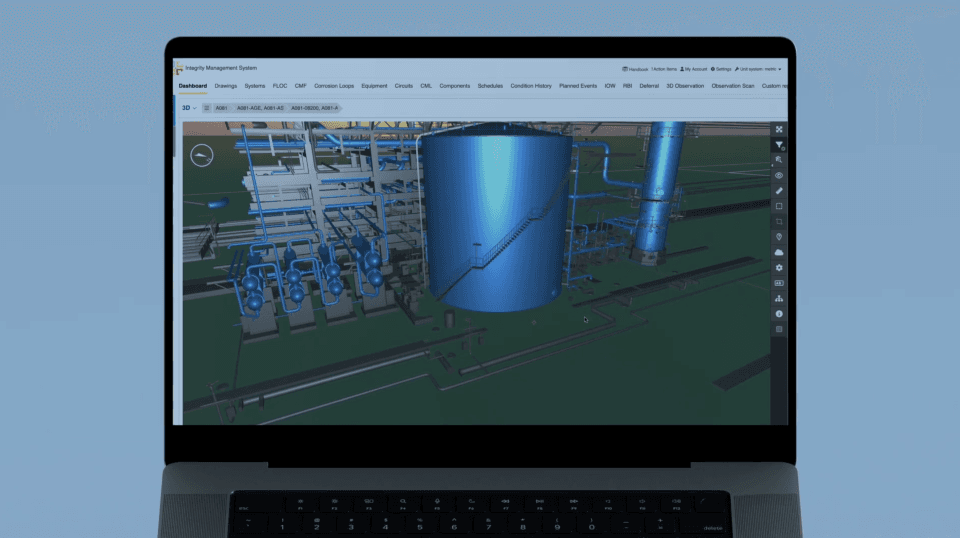Viewport: 960px width, 538px height.
Task: Expand the 3D view mode dropdown
Action: click(189, 107)
